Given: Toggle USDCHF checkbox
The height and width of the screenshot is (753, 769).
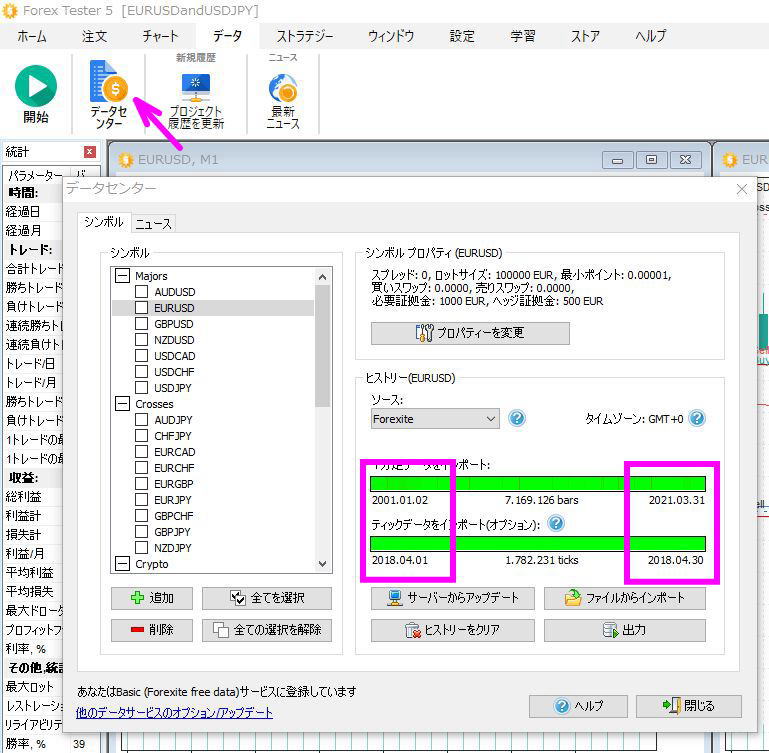Looking at the screenshot, I should click(142, 372).
